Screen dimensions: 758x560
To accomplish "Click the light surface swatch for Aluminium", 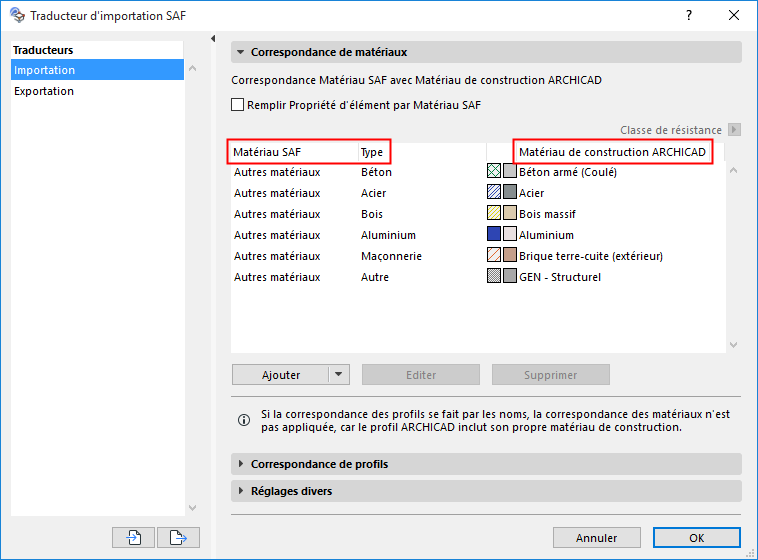I will pyautogui.click(x=510, y=234).
